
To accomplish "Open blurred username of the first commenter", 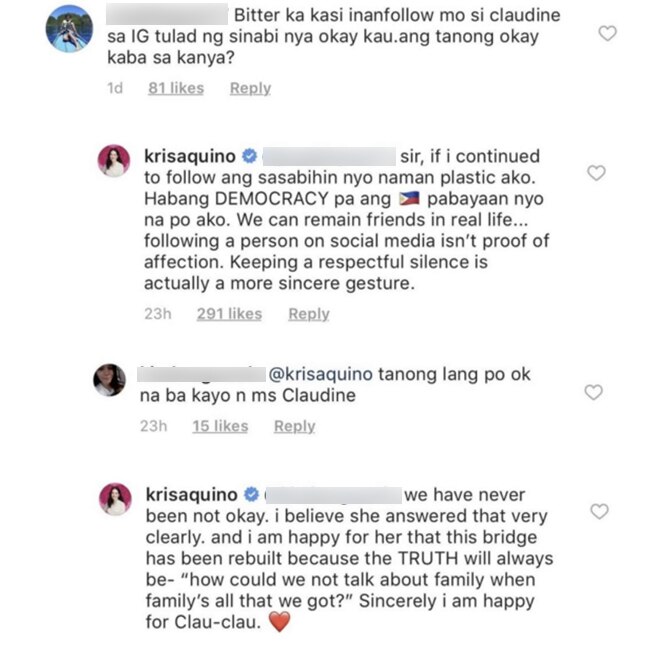I will point(167,14).
